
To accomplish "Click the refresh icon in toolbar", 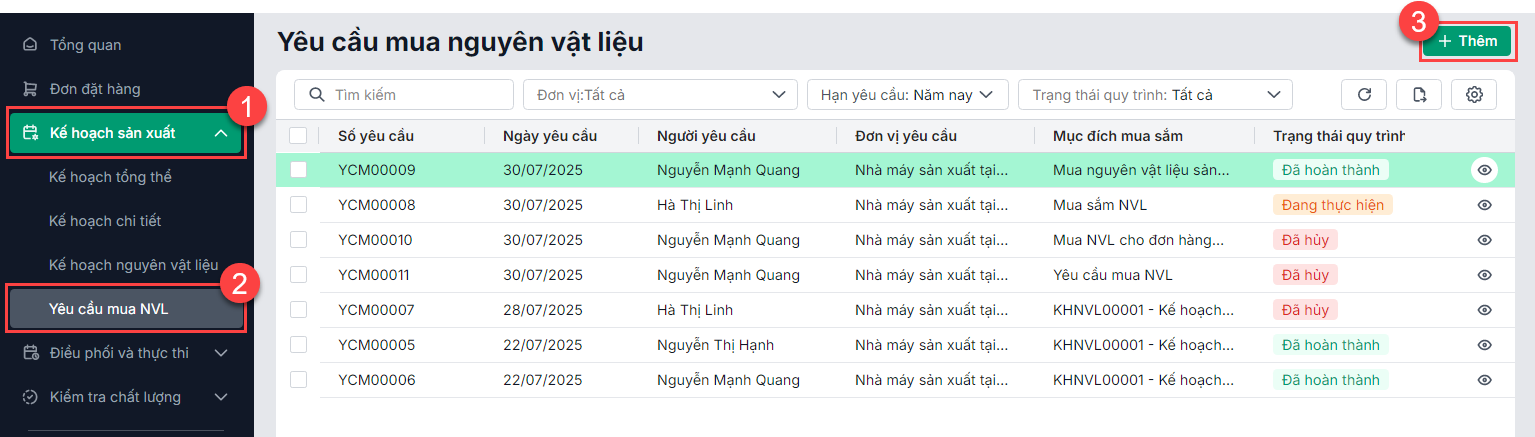I will (x=1364, y=95).
